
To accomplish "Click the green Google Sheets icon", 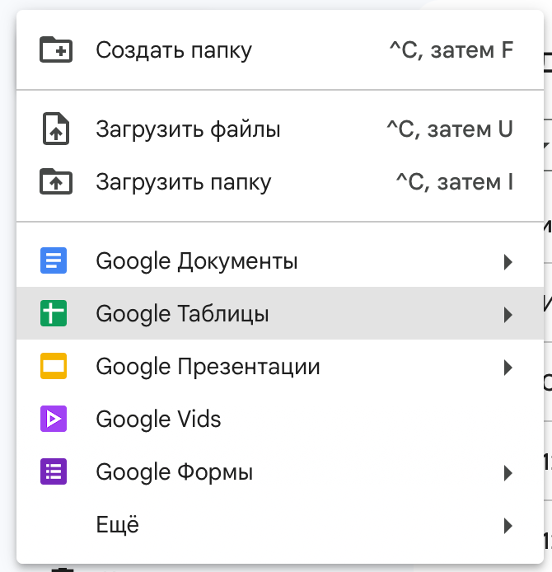I will 54,313.
